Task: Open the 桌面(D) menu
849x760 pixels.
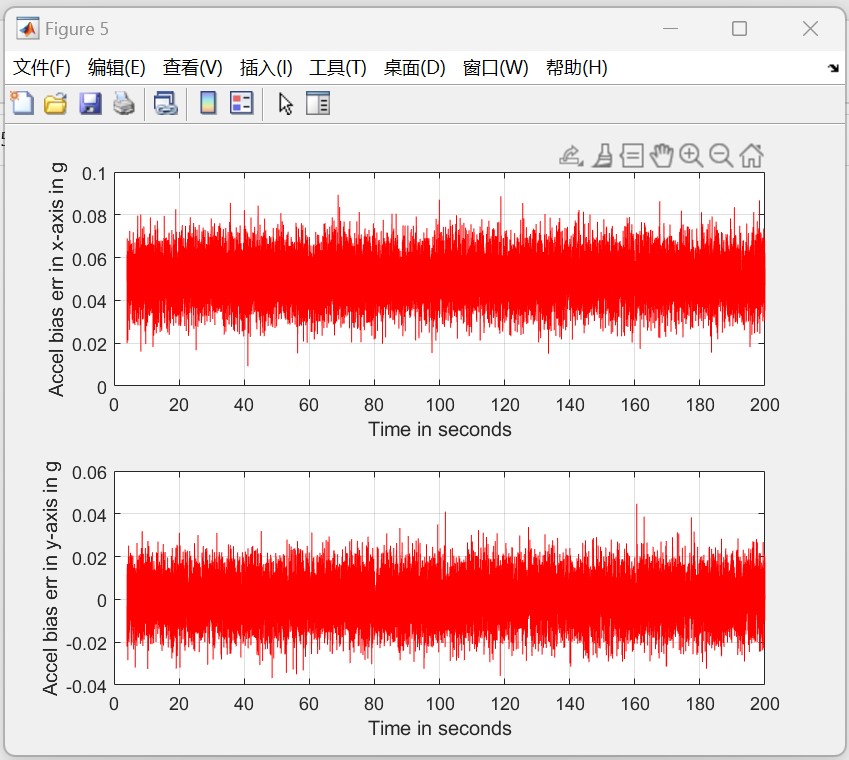Action: [x=414, y=68]
